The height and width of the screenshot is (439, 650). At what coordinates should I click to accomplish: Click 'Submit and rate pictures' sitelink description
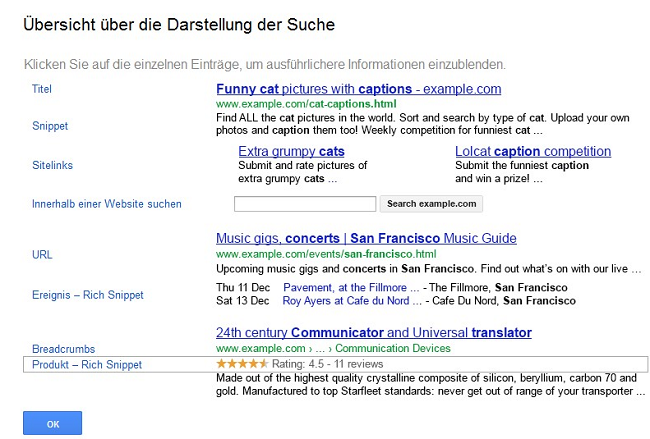303,172
